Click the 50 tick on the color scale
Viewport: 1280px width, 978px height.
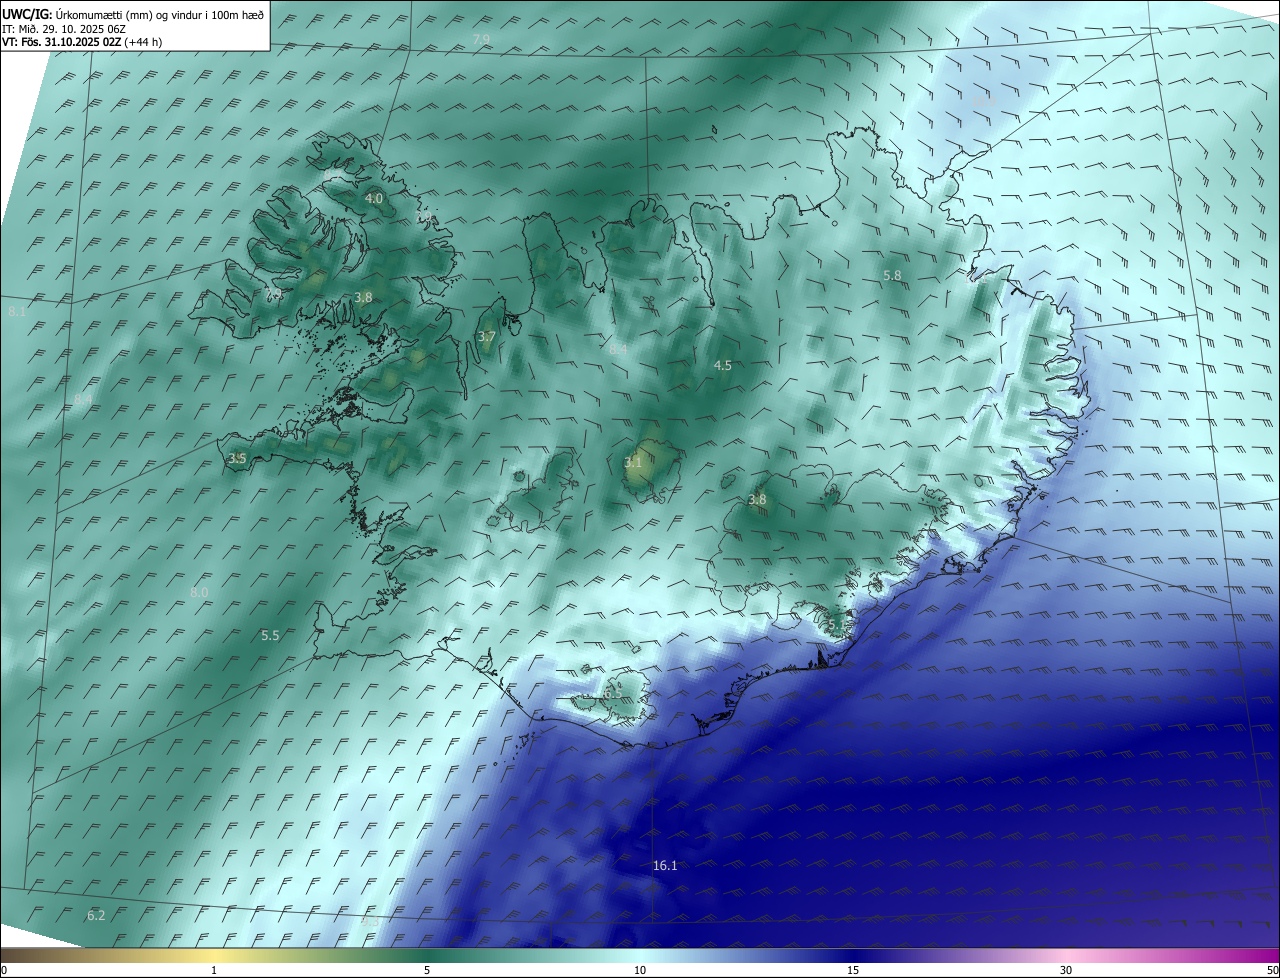tap(1272, 970)
